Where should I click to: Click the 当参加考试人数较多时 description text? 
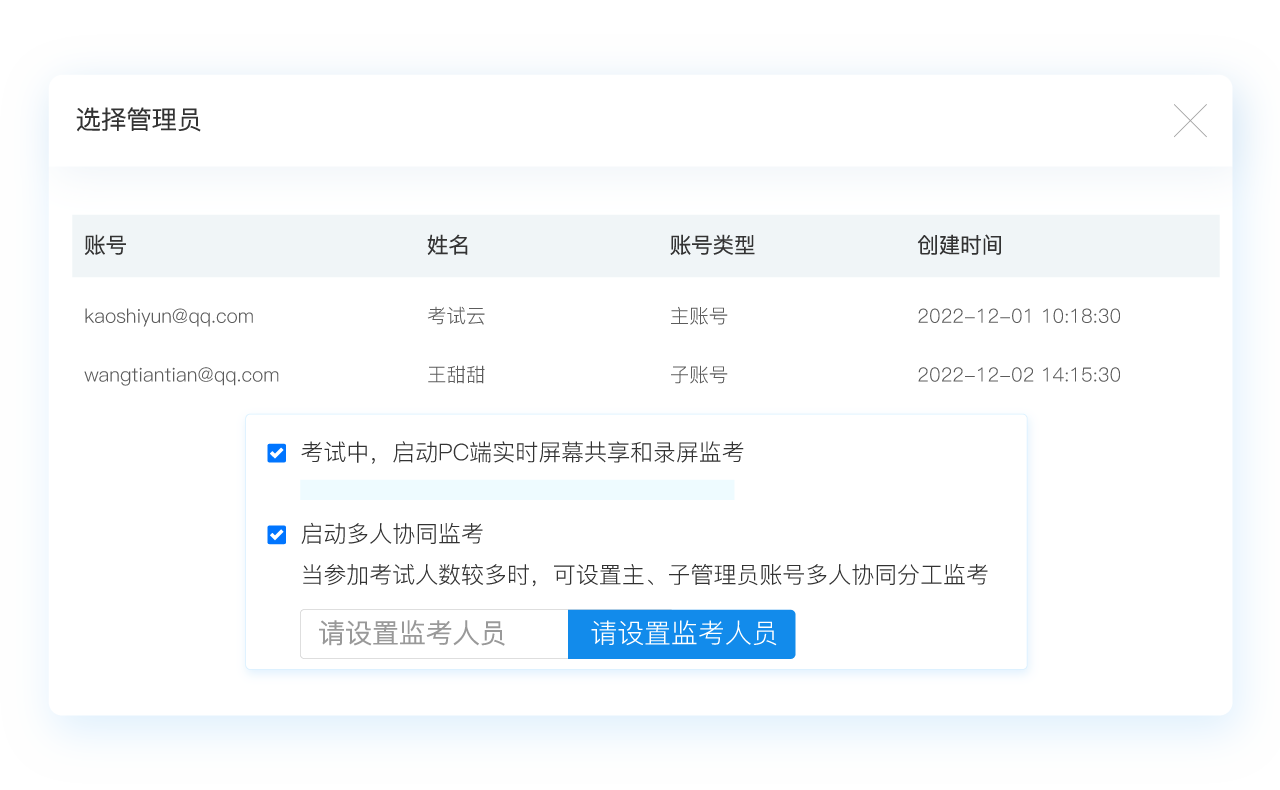[644, 576]
